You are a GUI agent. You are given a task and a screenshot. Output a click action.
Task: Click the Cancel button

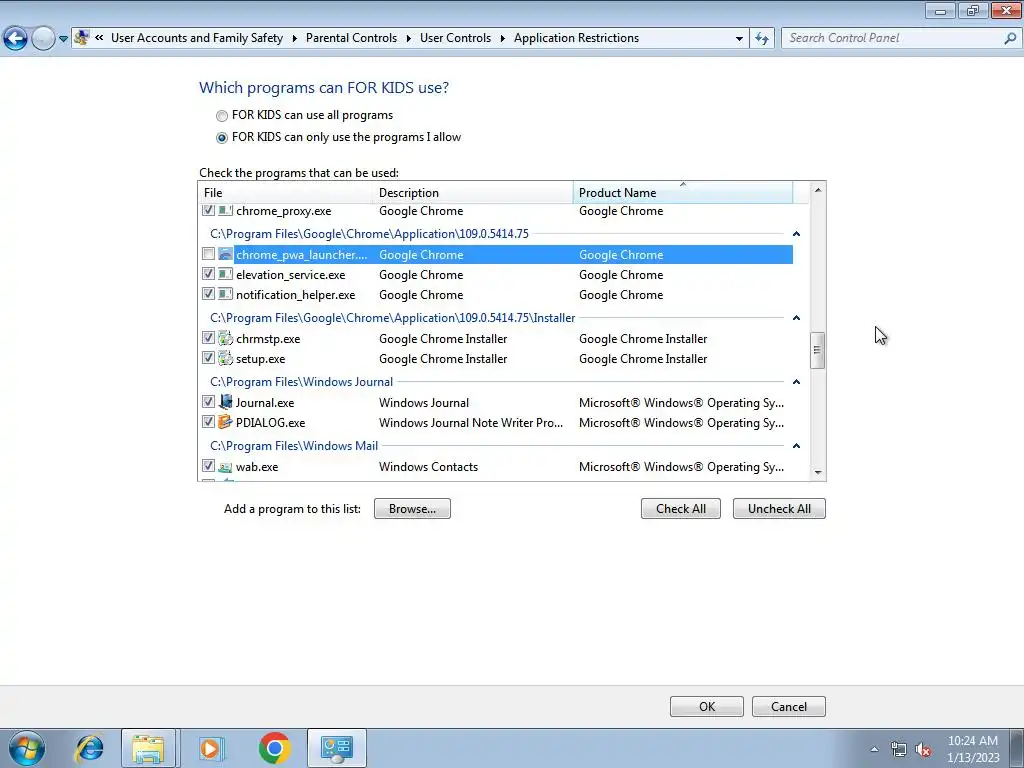click(x=789, y=707)
